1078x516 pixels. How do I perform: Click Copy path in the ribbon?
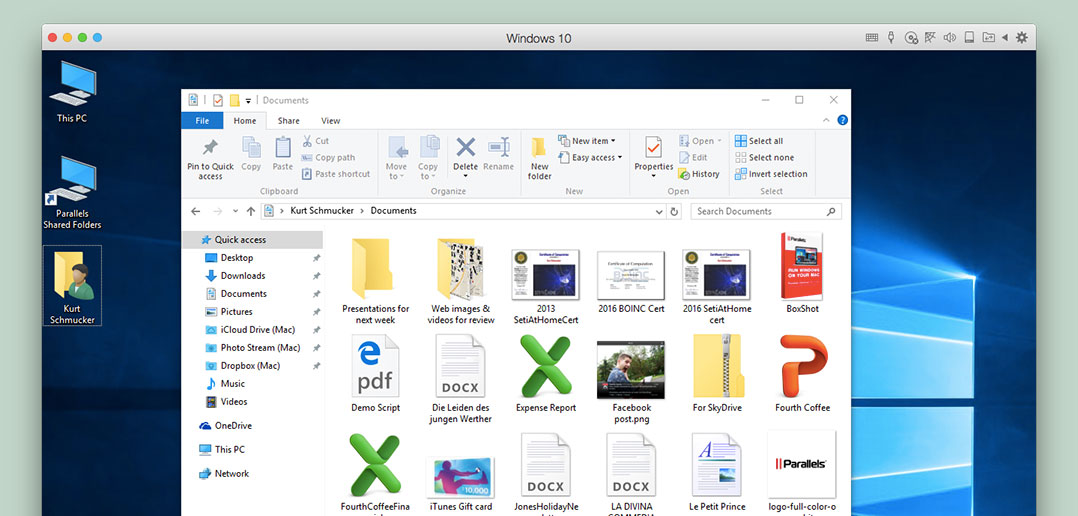pos(329,157)
